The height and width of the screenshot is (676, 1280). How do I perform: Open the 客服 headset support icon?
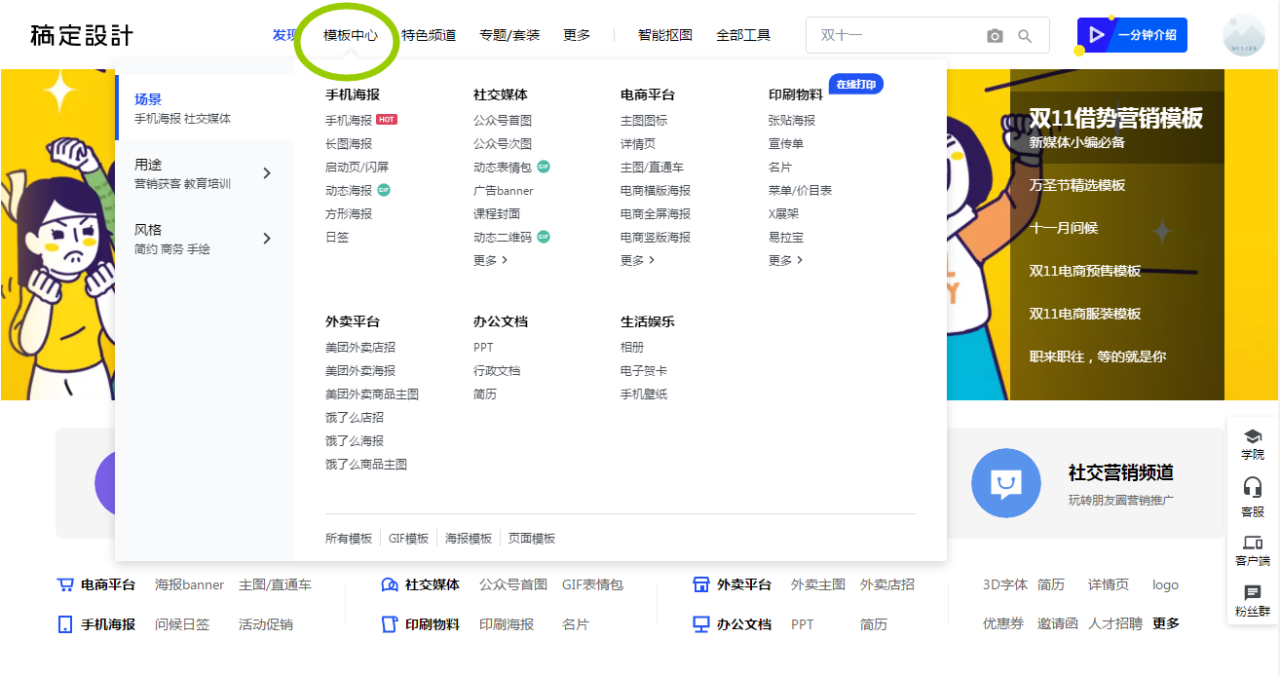[x=1252, y=495]
